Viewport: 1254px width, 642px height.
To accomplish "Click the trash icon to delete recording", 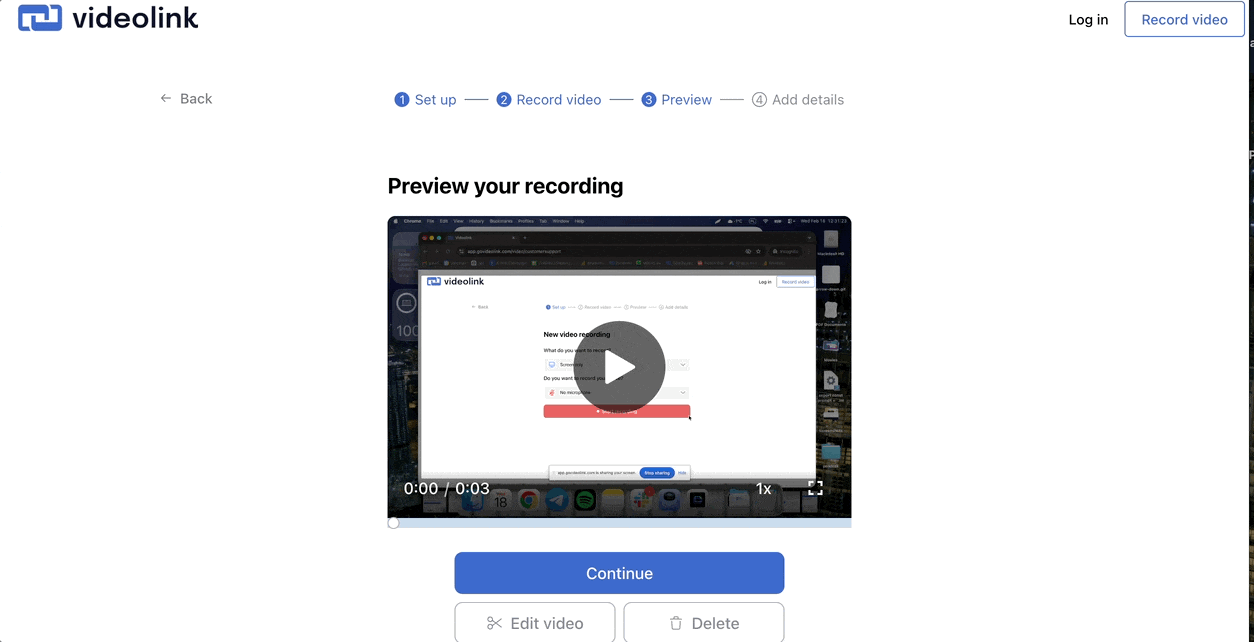I will (676, 623).
